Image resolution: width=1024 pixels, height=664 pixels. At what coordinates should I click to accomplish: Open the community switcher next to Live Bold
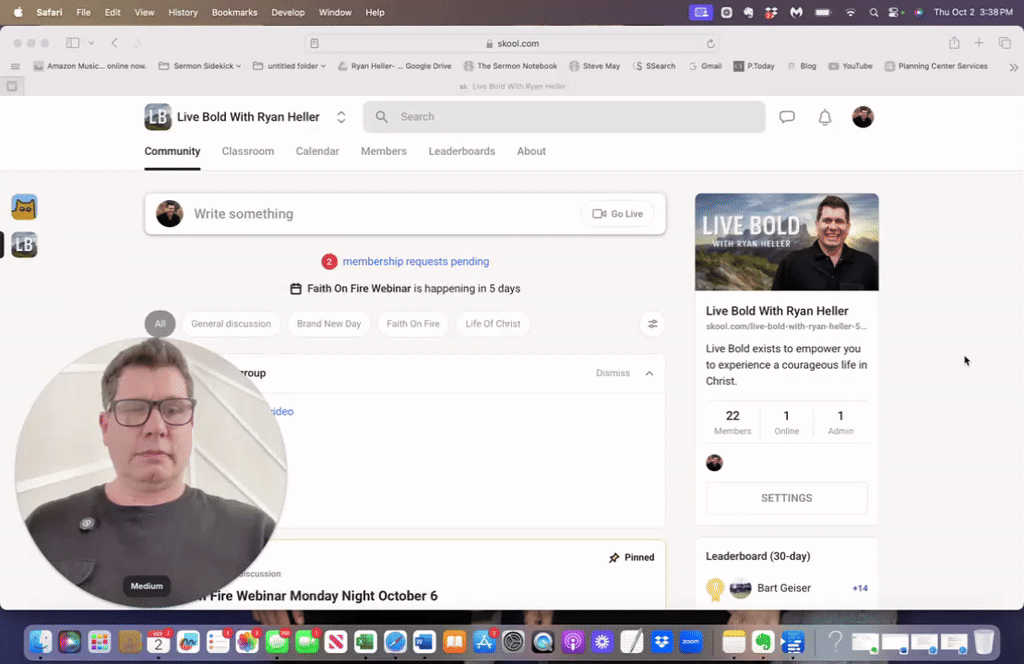click(x=340, y=116)
